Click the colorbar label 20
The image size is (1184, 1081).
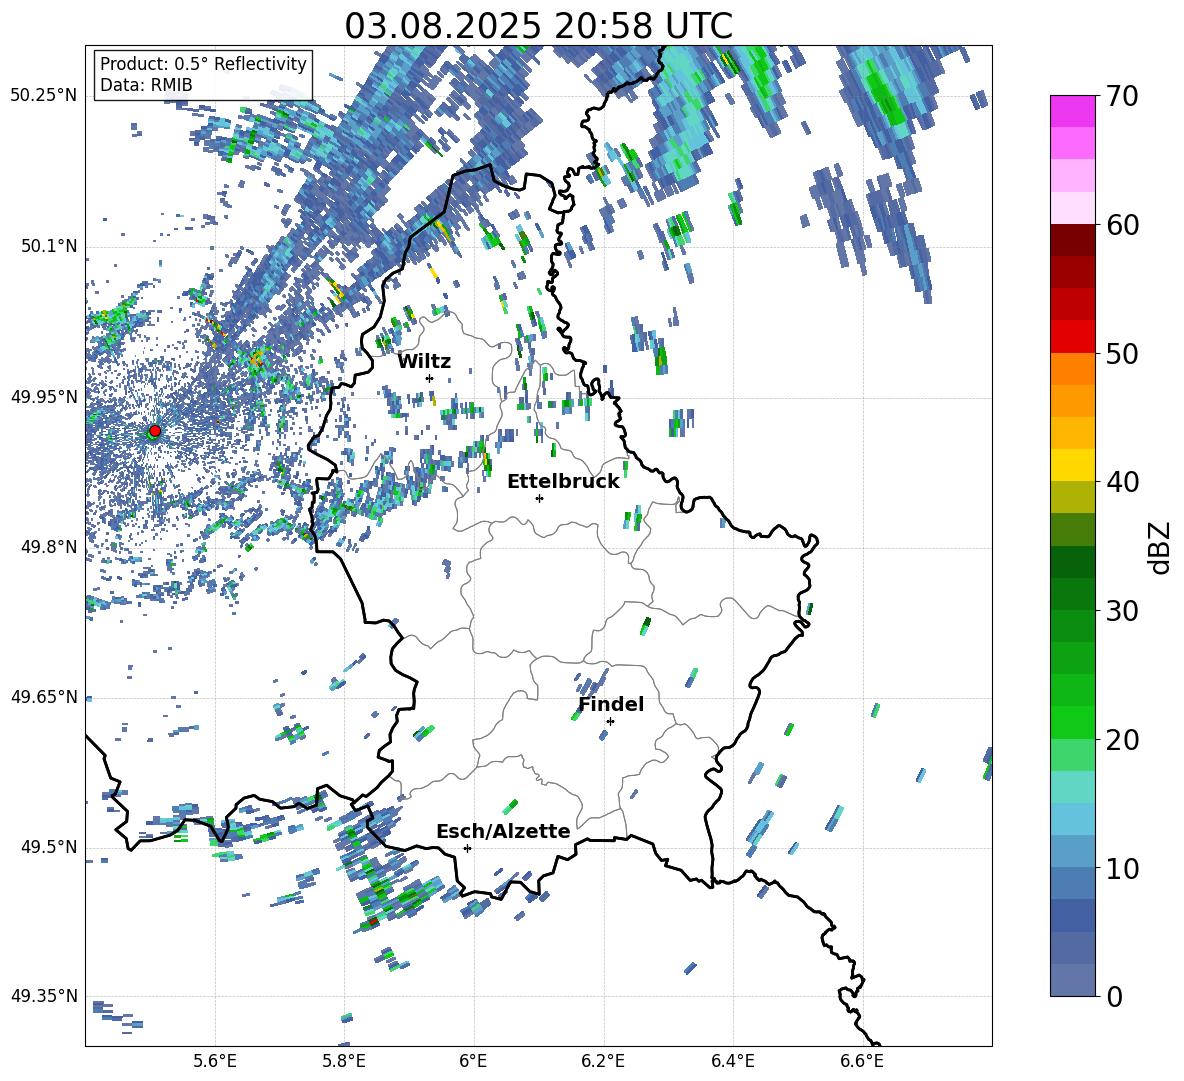(1122, 740)
